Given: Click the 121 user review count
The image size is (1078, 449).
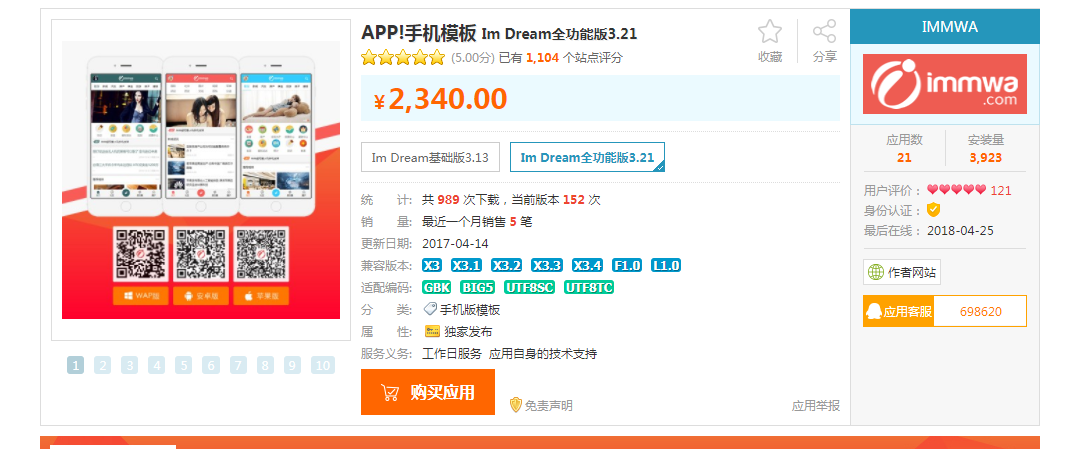Looking at the screenshot, I should (1001, 190).
